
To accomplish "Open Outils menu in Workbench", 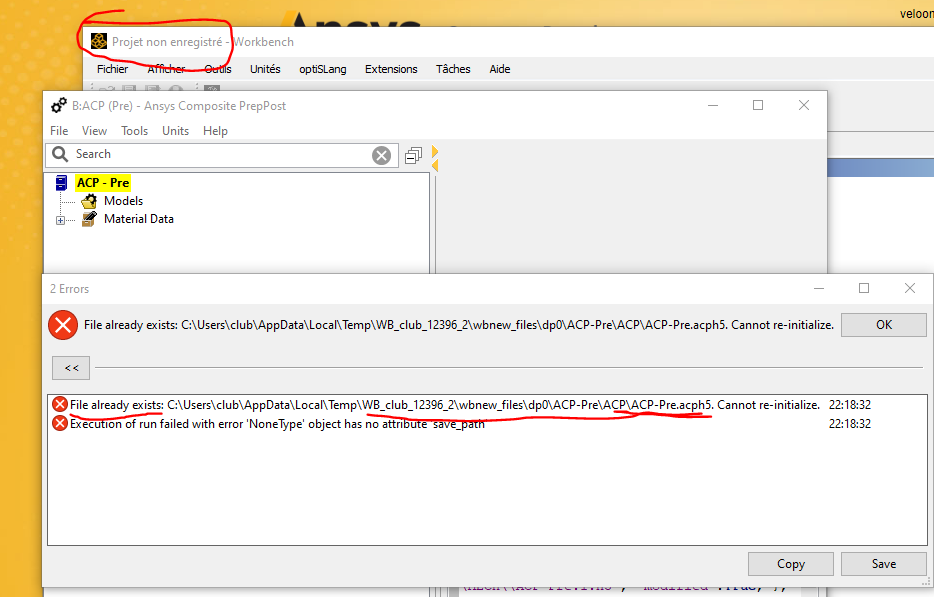I will 218,69.
